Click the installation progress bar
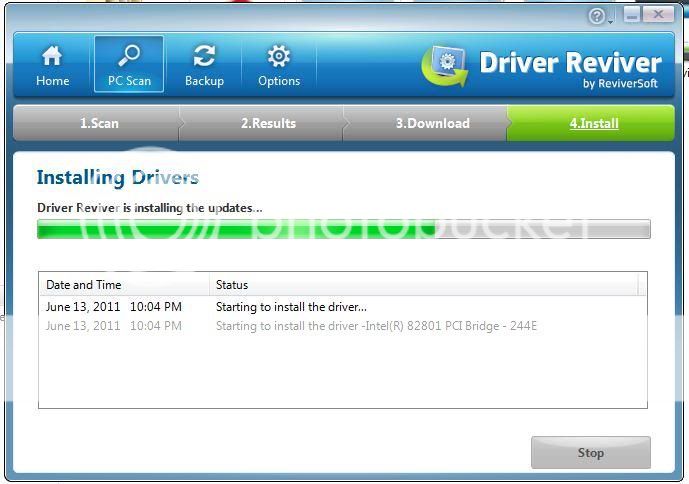 [x=344, y=229]
